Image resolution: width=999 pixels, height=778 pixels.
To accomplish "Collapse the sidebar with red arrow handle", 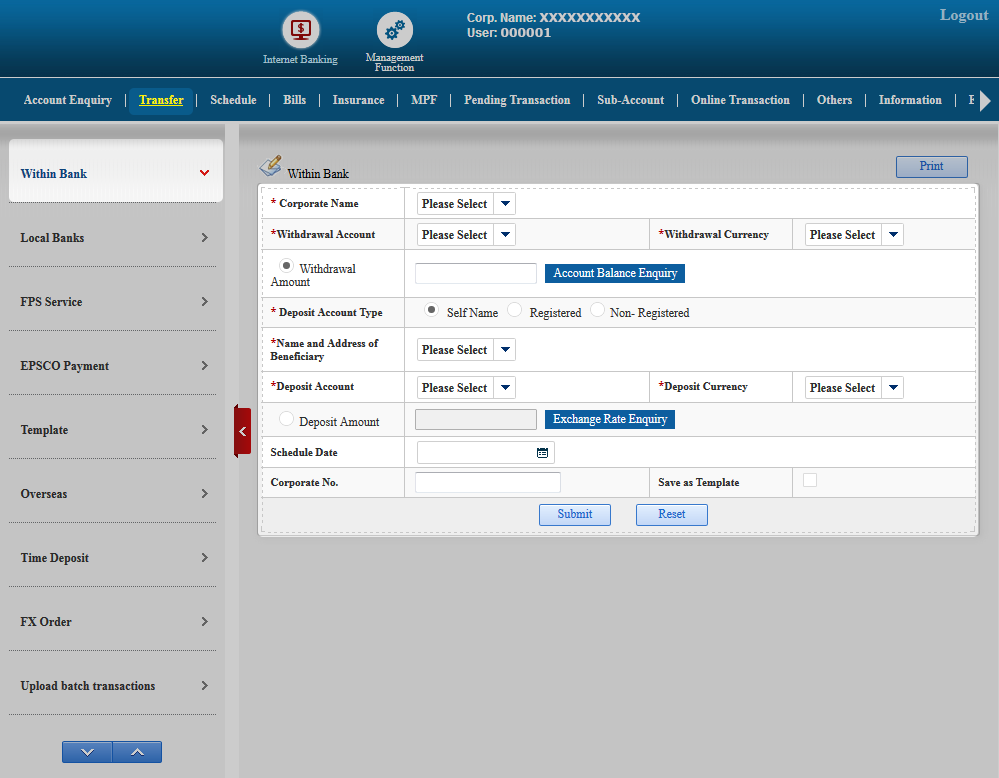I will click(242, 431).
